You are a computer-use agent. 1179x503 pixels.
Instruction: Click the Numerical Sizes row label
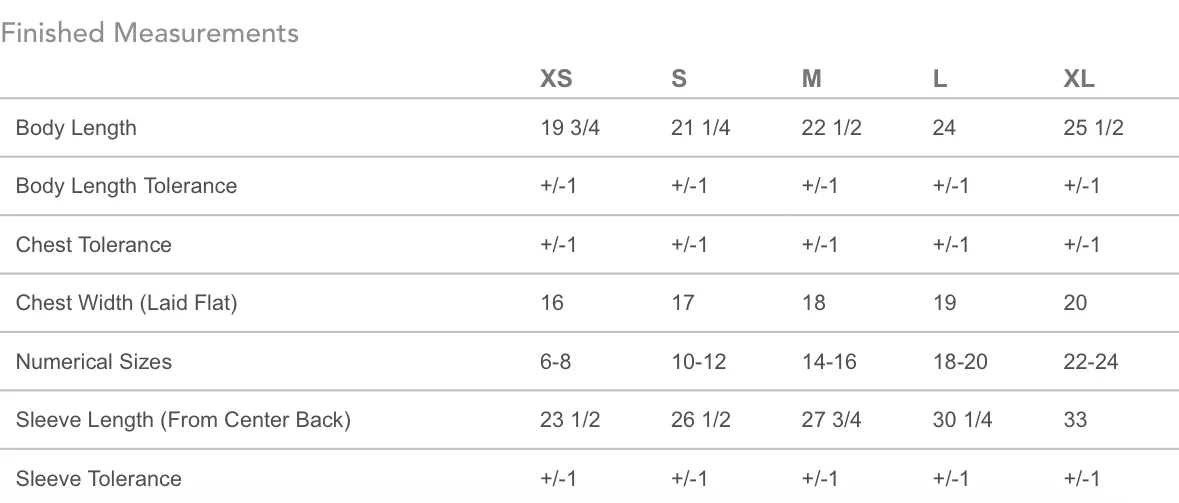(93, 362)
